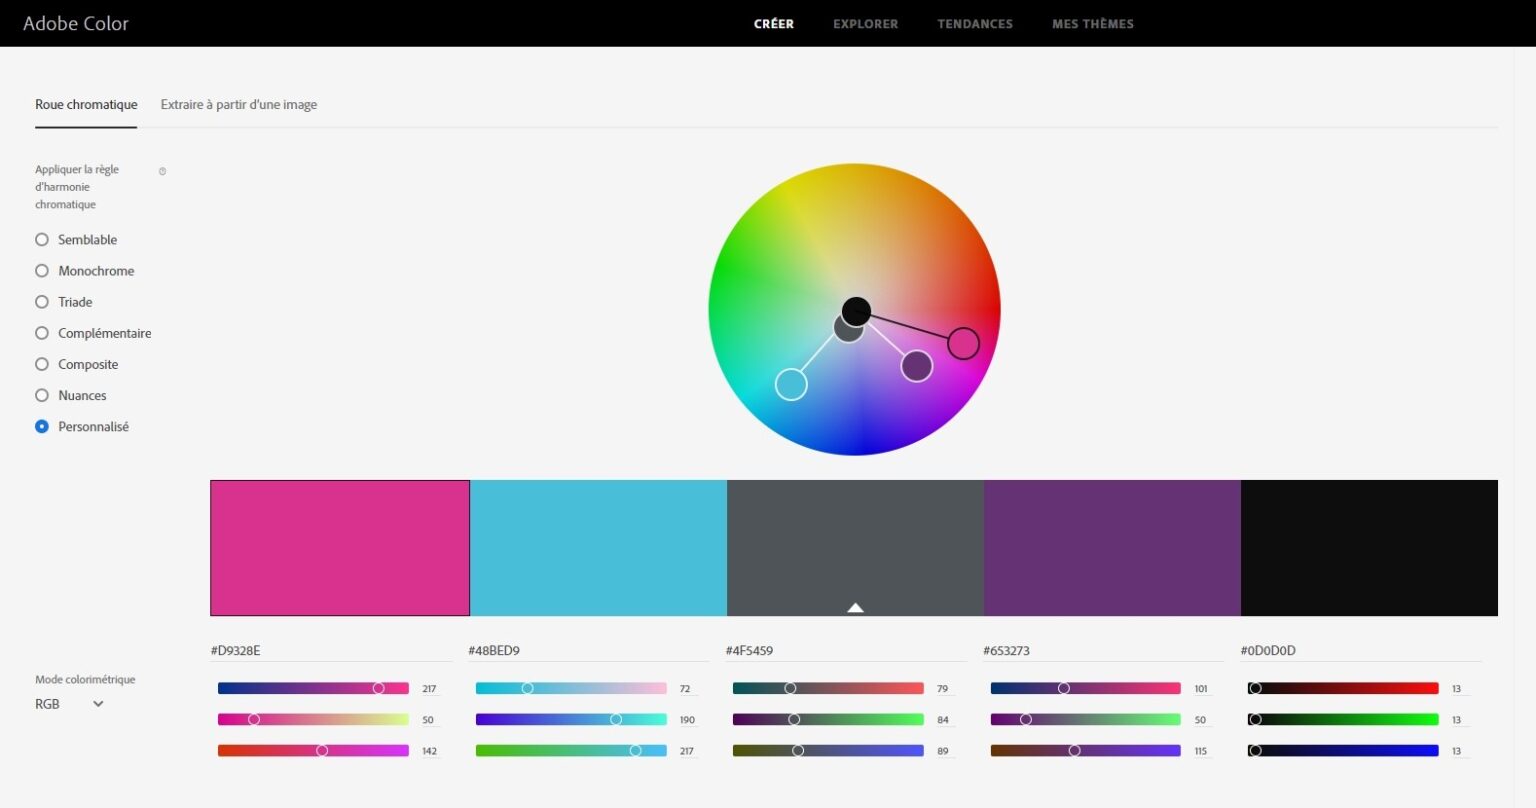Click the Adobe Color logo text
This screenshot has width=1536, height=808.
76,23
